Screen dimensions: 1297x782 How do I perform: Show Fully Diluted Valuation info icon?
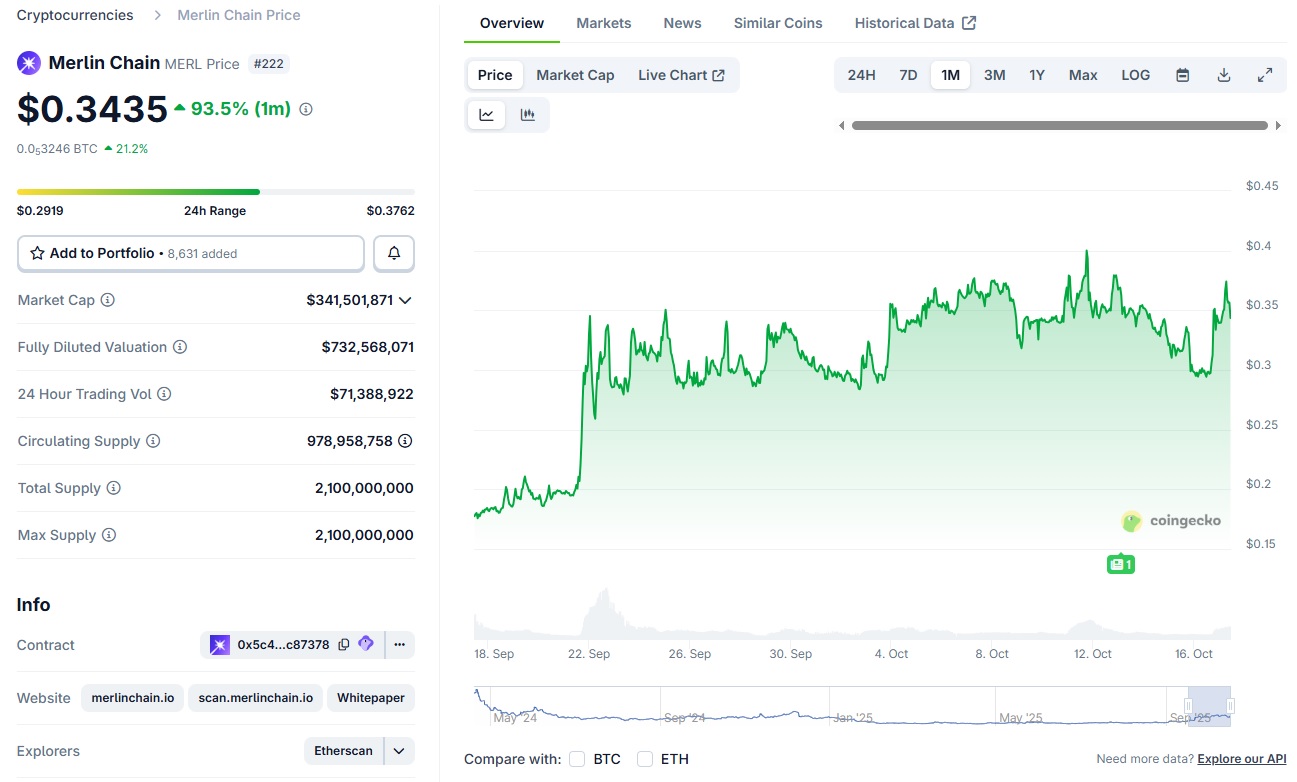point(180,347)
